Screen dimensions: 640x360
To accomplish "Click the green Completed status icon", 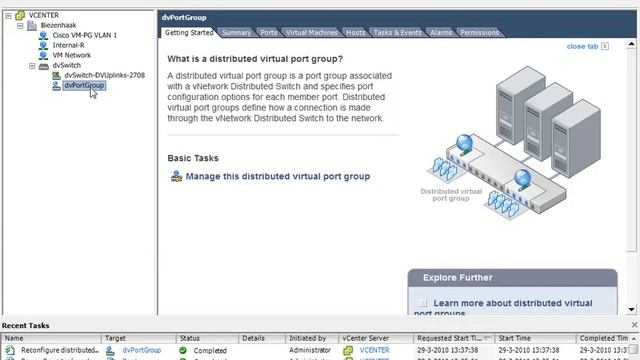I will [183, 350].
